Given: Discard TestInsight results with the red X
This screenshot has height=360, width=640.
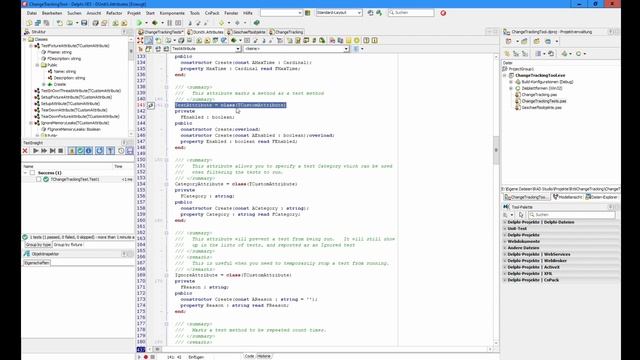Looking at the screenshot, I should click(x=25, y=151).
